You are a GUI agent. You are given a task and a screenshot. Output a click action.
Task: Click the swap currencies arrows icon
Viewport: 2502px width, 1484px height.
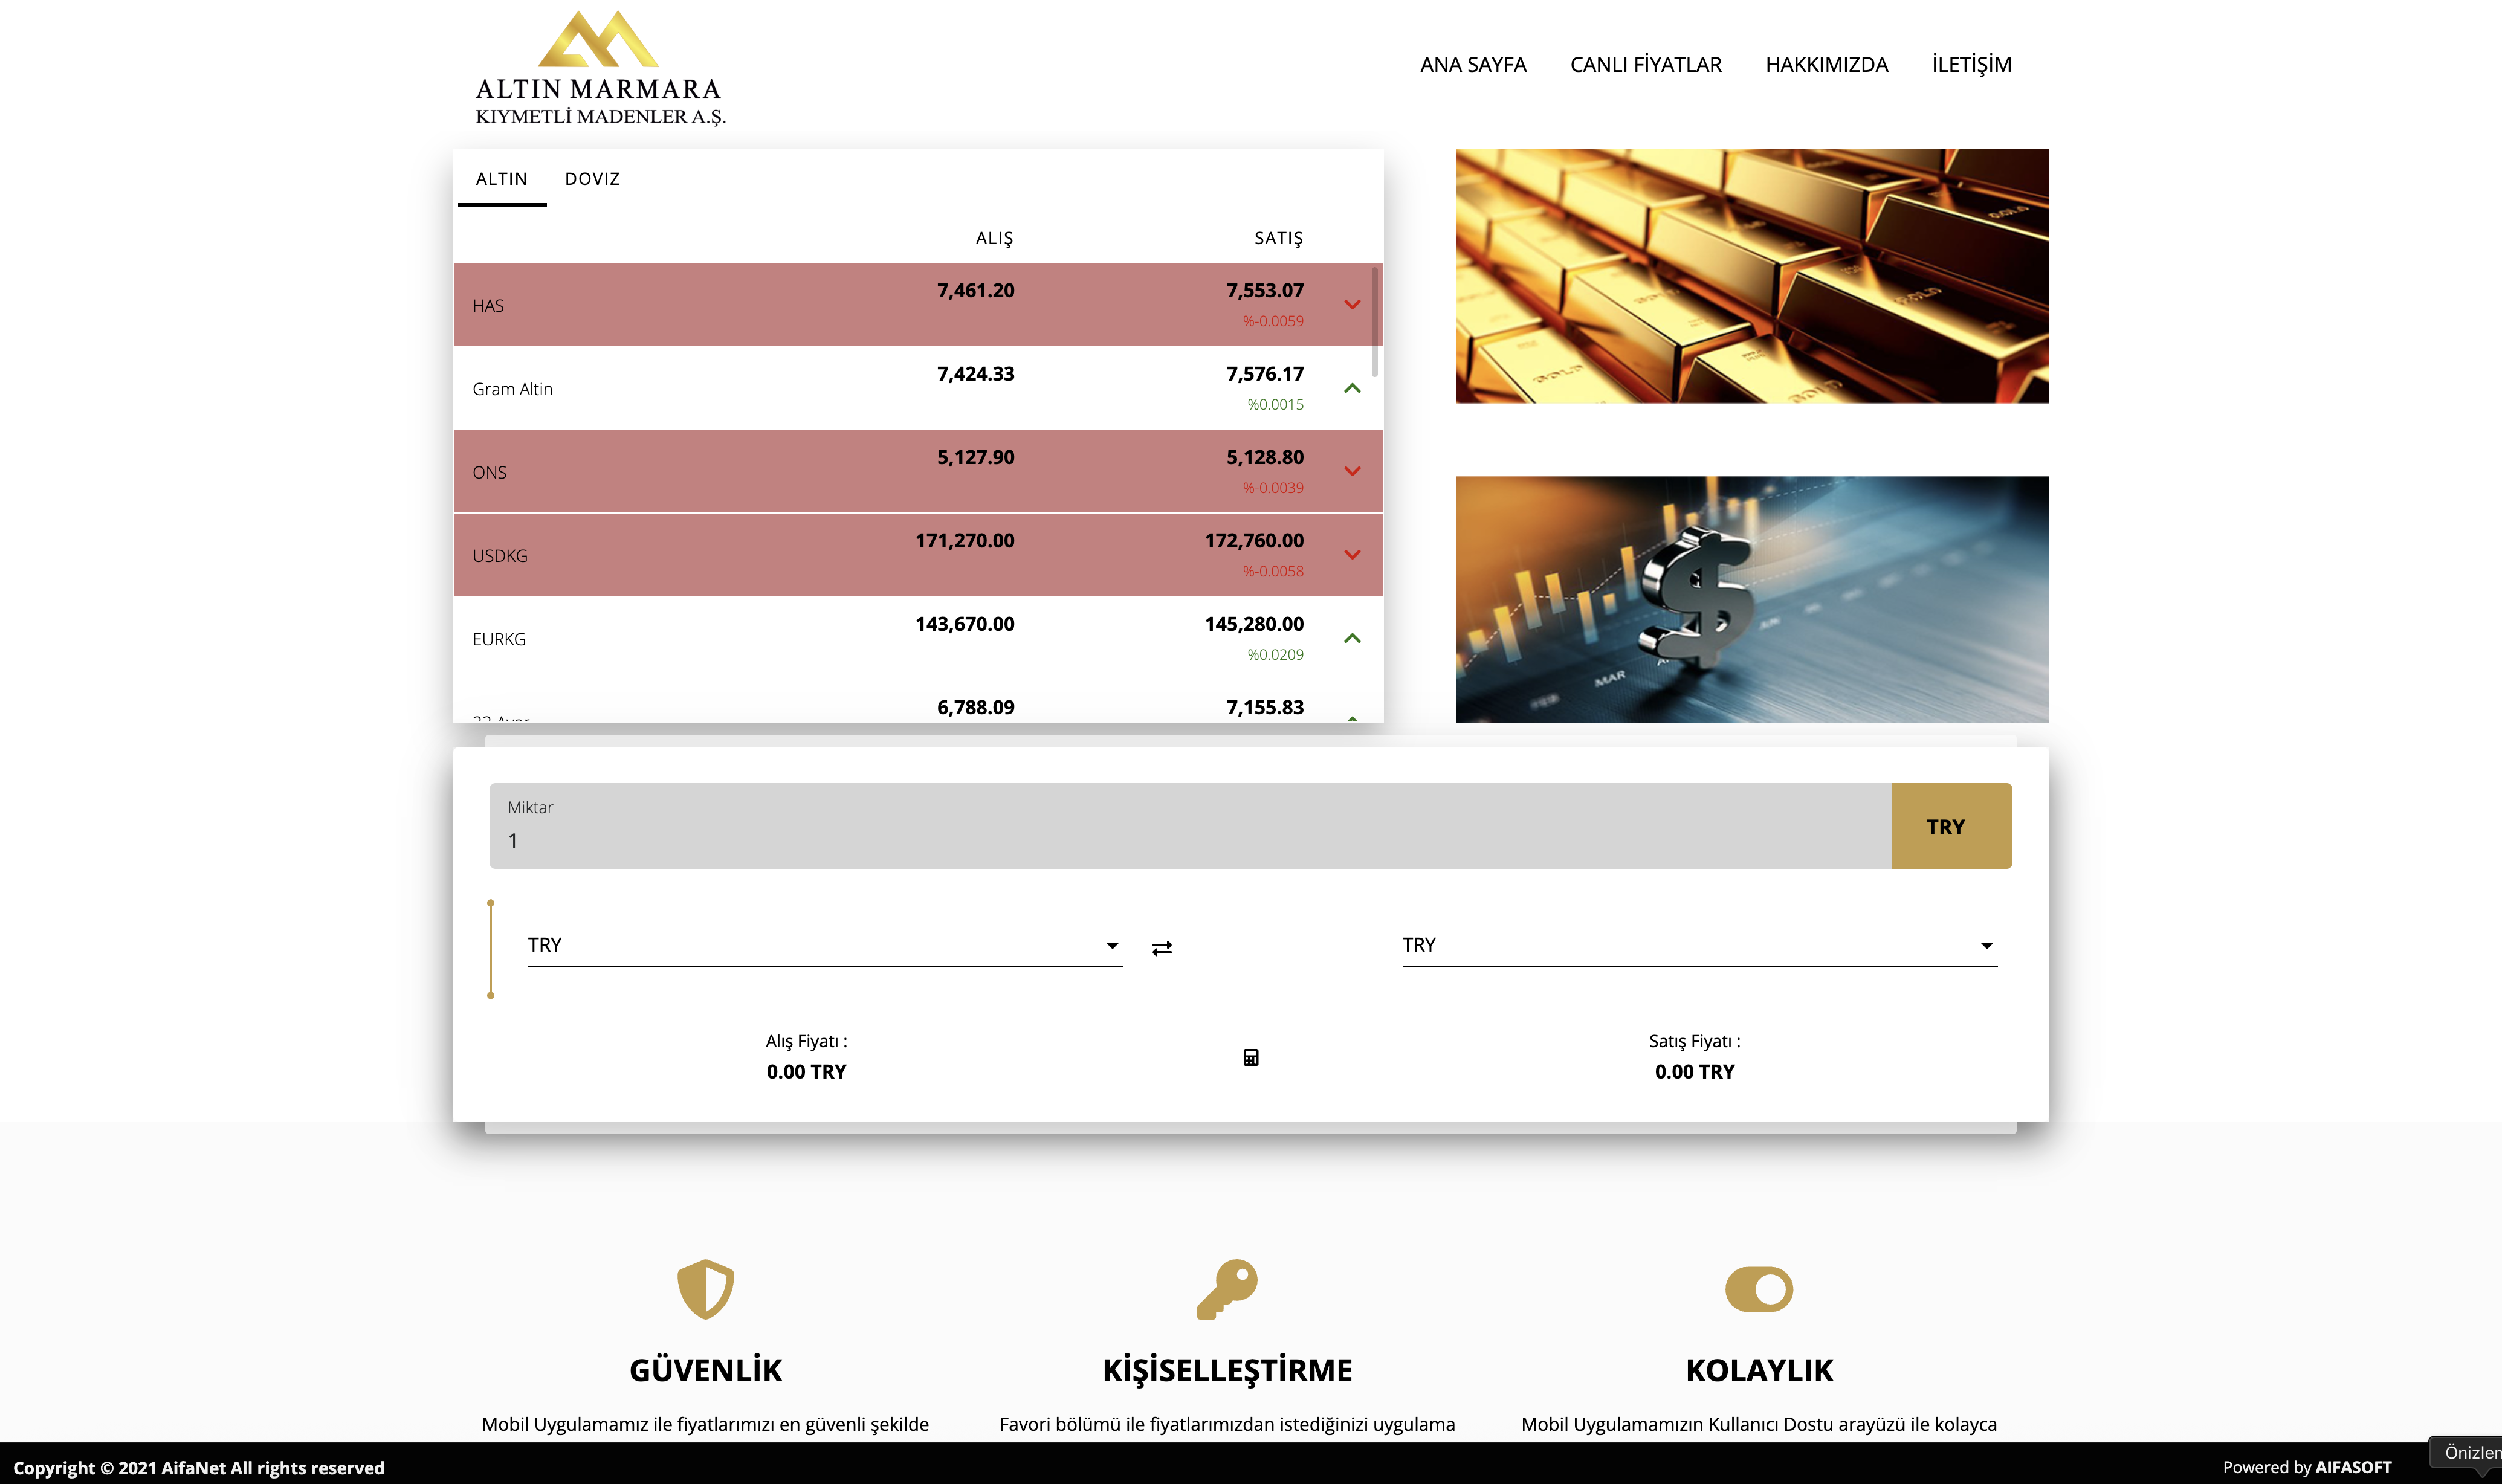(x=1161, y=947)
